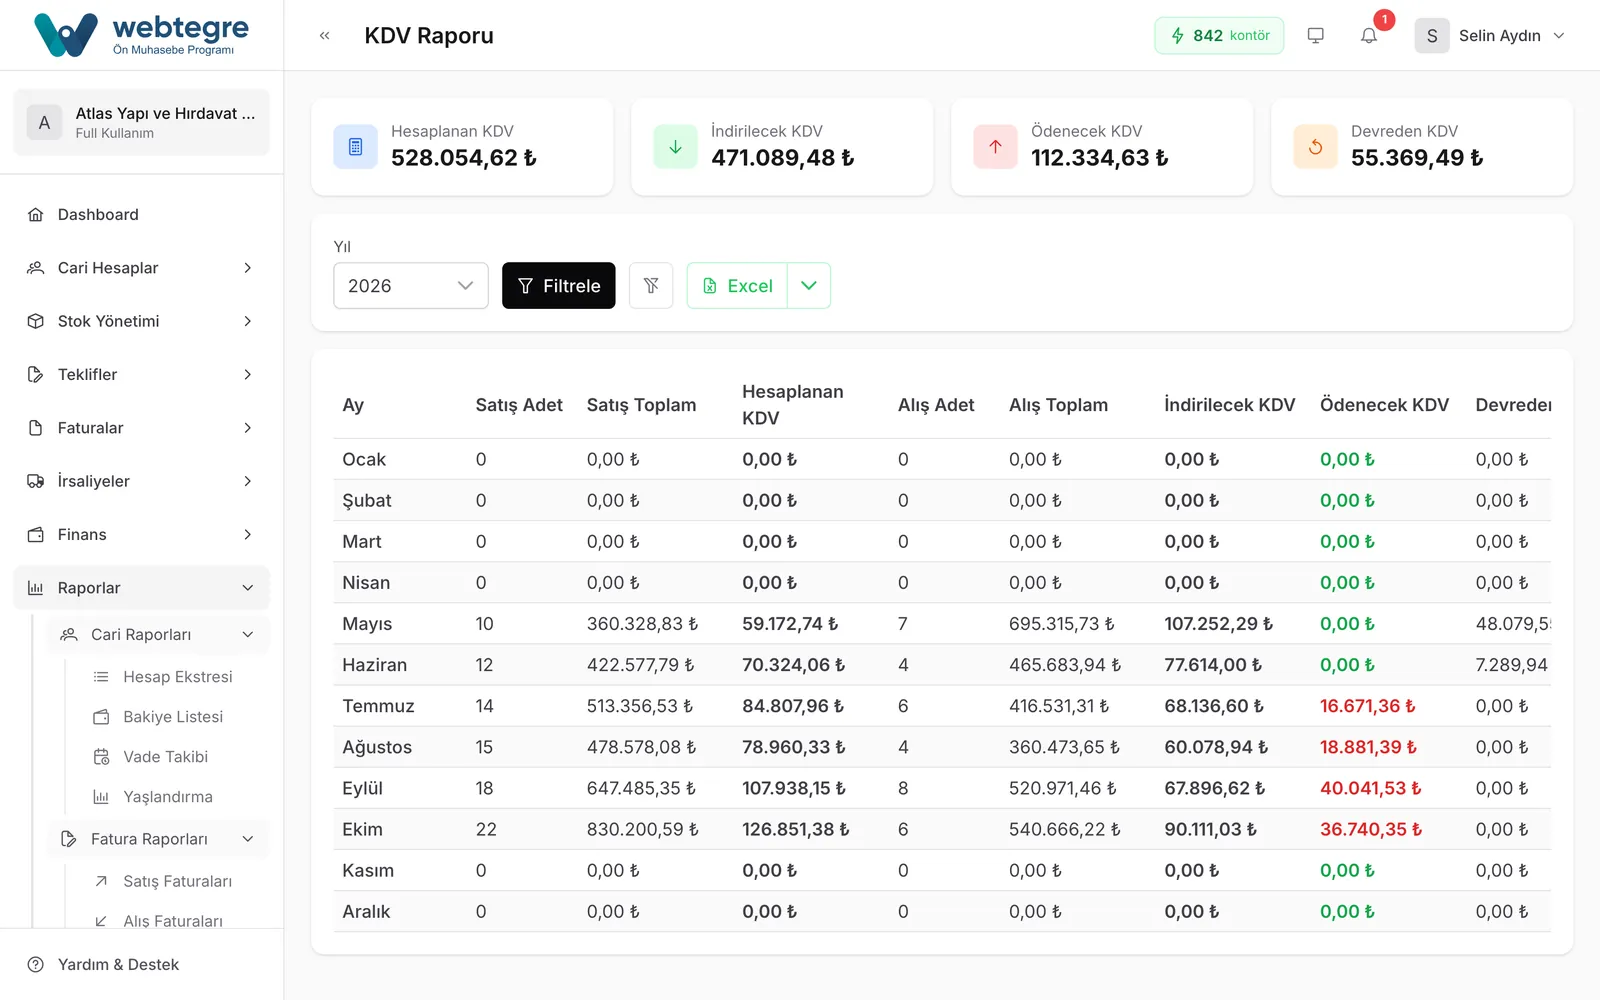Open Dashboard from the sidebar
The image size is (1600, 1000).
pos(142,215)
